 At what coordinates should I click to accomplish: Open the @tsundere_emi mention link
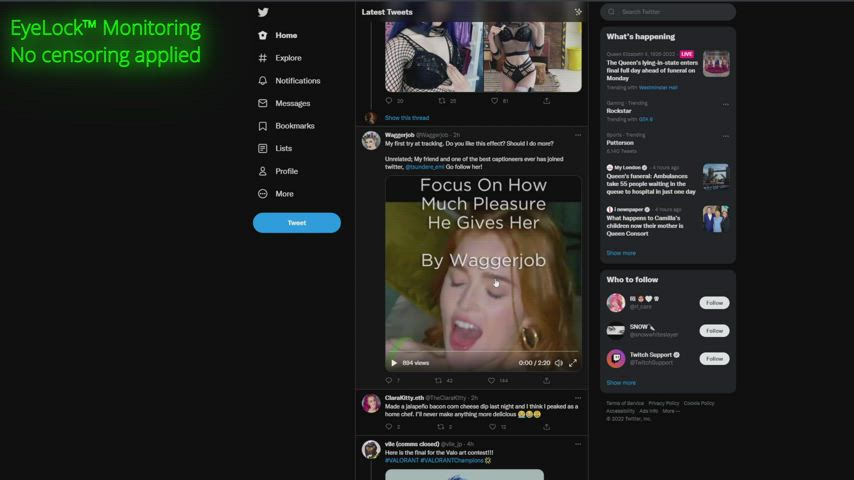(425, 167)
